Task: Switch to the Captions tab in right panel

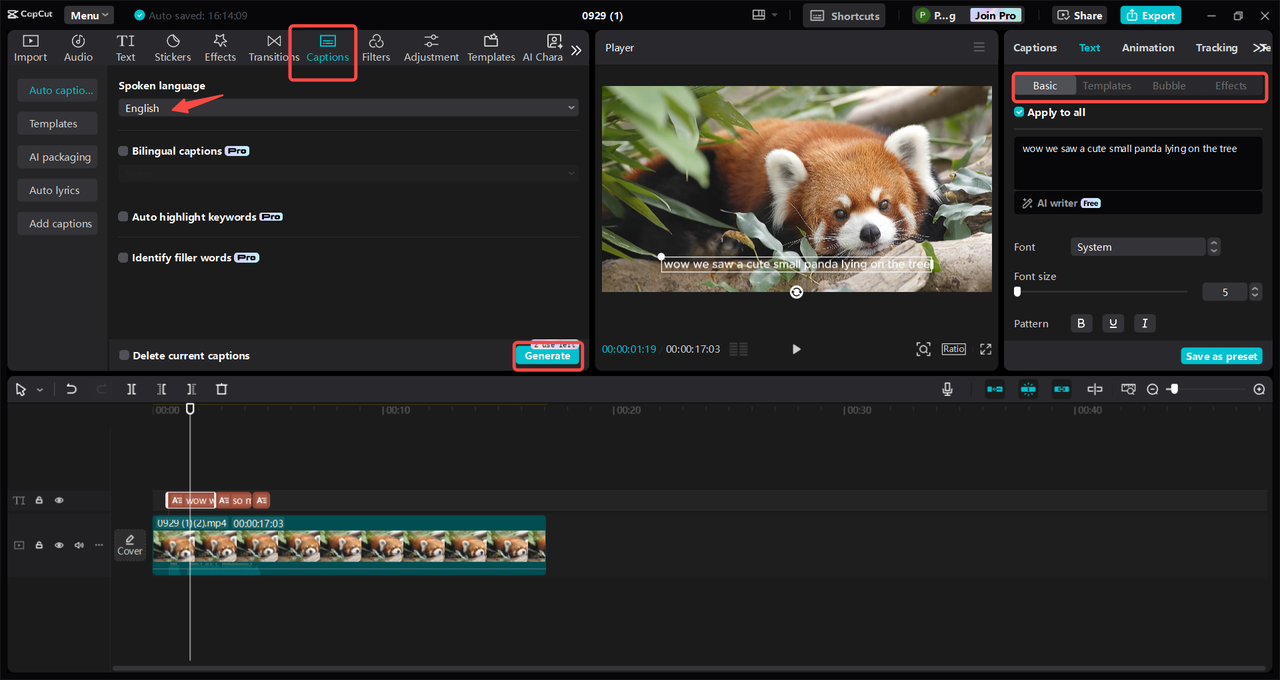Action: [1035, 47]
